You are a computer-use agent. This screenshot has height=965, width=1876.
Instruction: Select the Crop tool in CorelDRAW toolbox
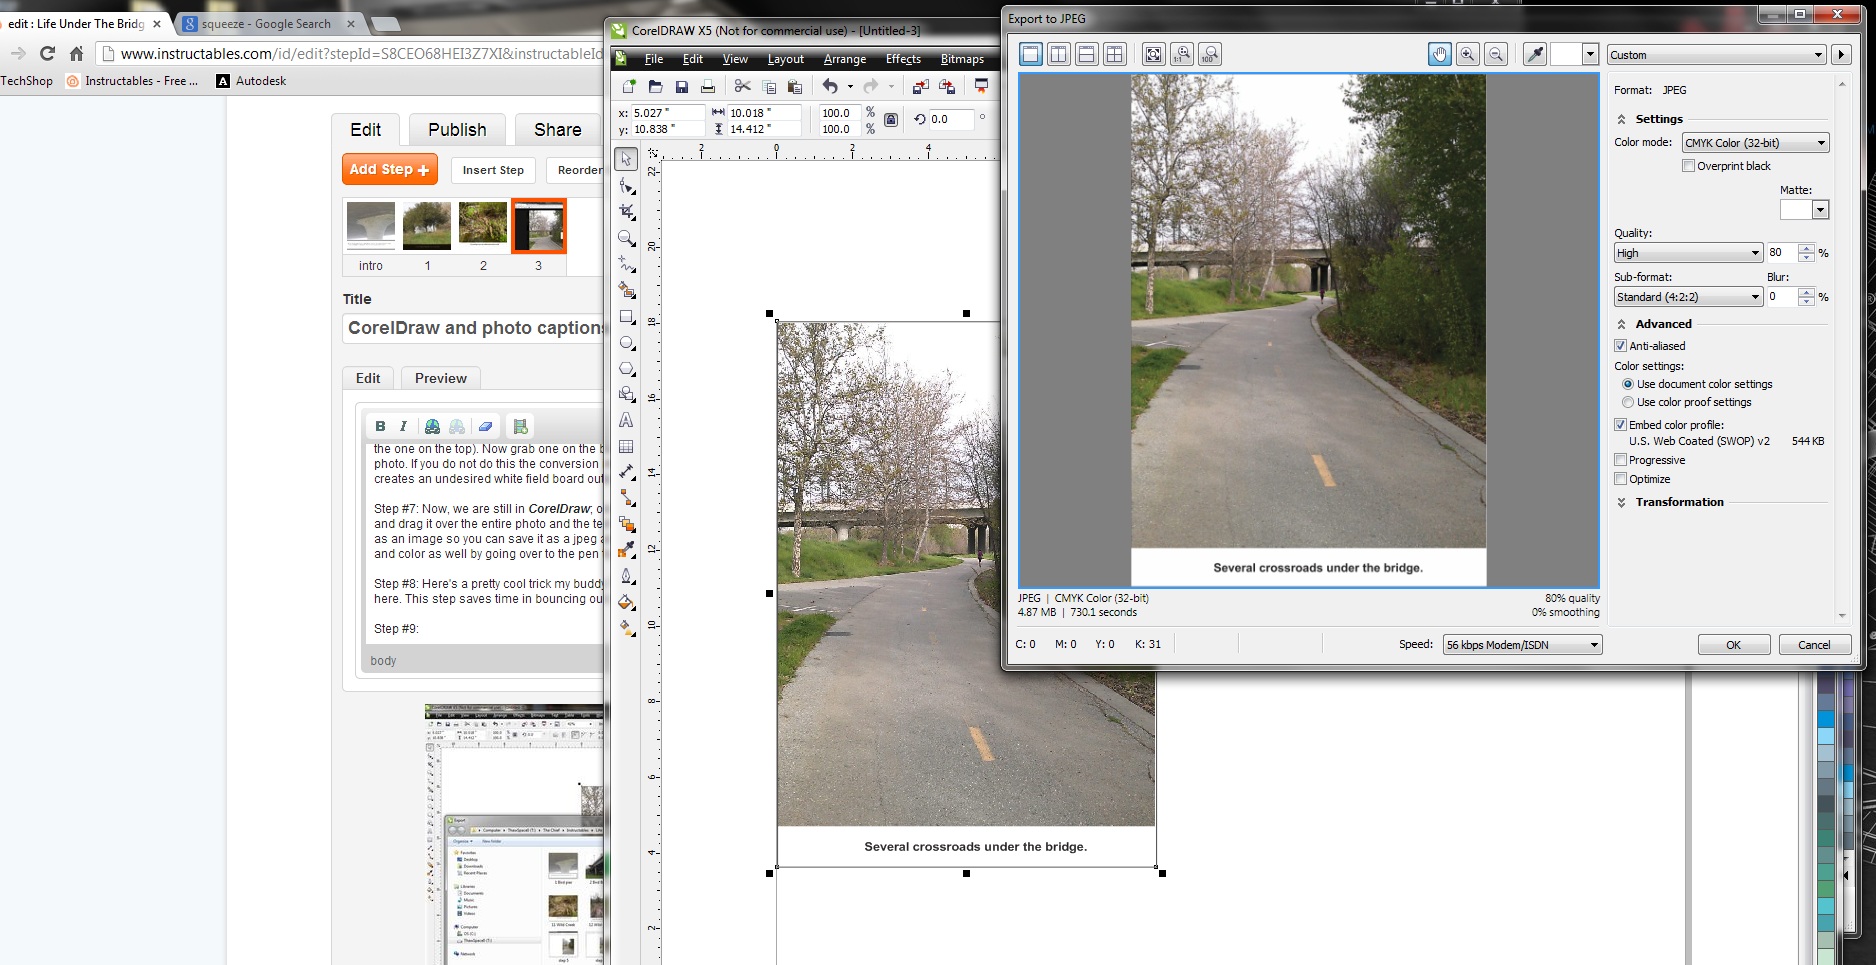tap(626, 212)
